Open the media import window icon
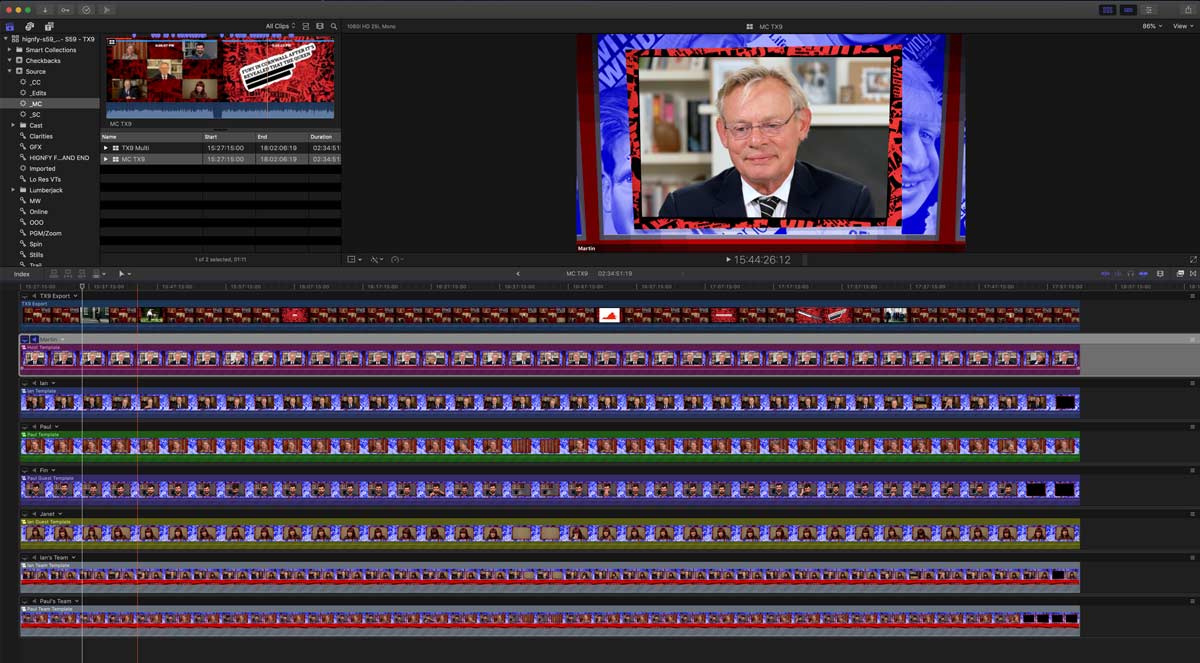 point(45,10)
